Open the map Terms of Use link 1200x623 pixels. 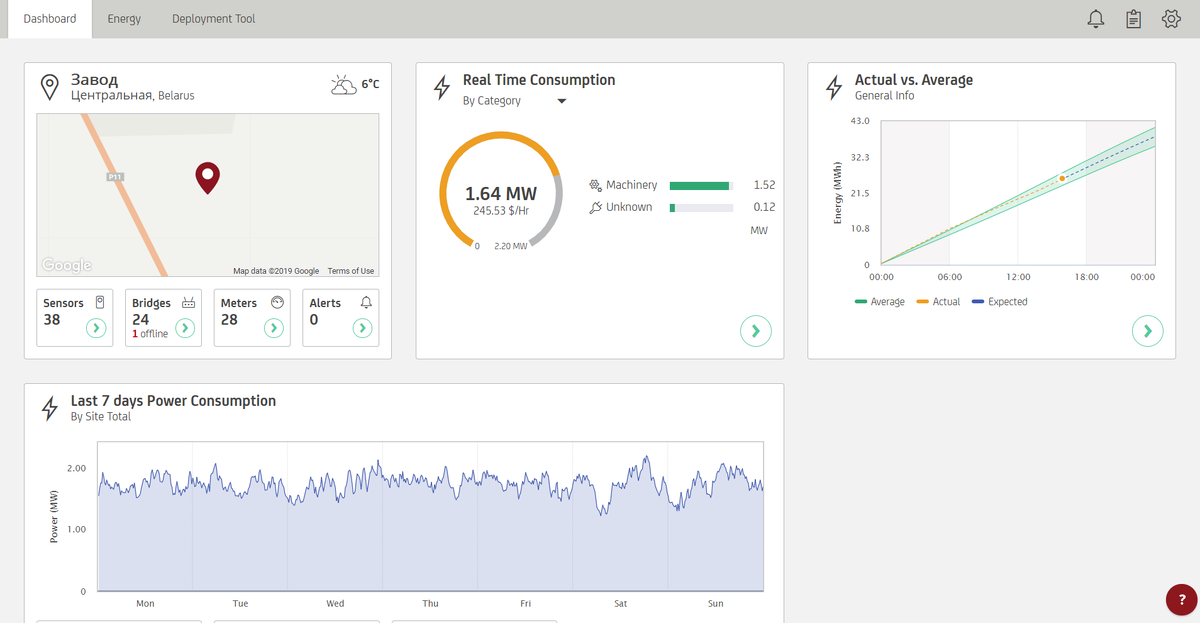pyautogui.click(x=351, y=271)
